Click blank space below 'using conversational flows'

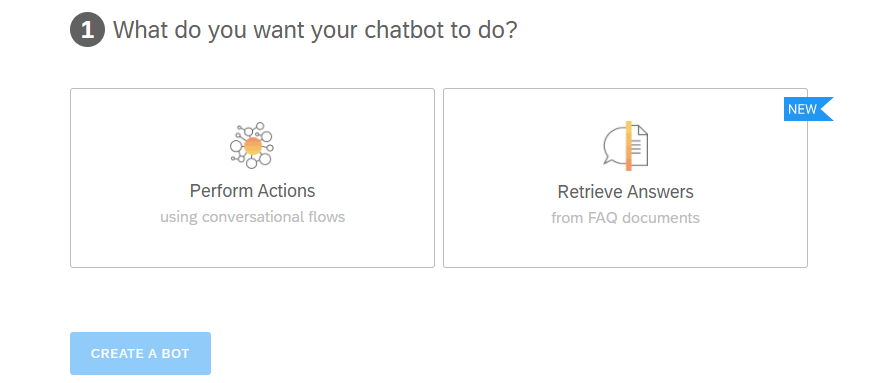[x=253, y=247]
